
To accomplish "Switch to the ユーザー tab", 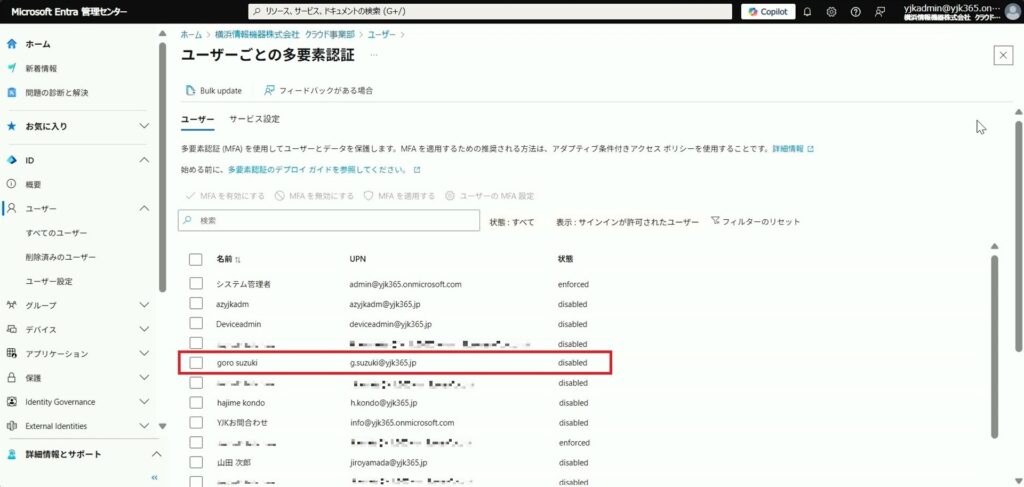I will 197,119.
